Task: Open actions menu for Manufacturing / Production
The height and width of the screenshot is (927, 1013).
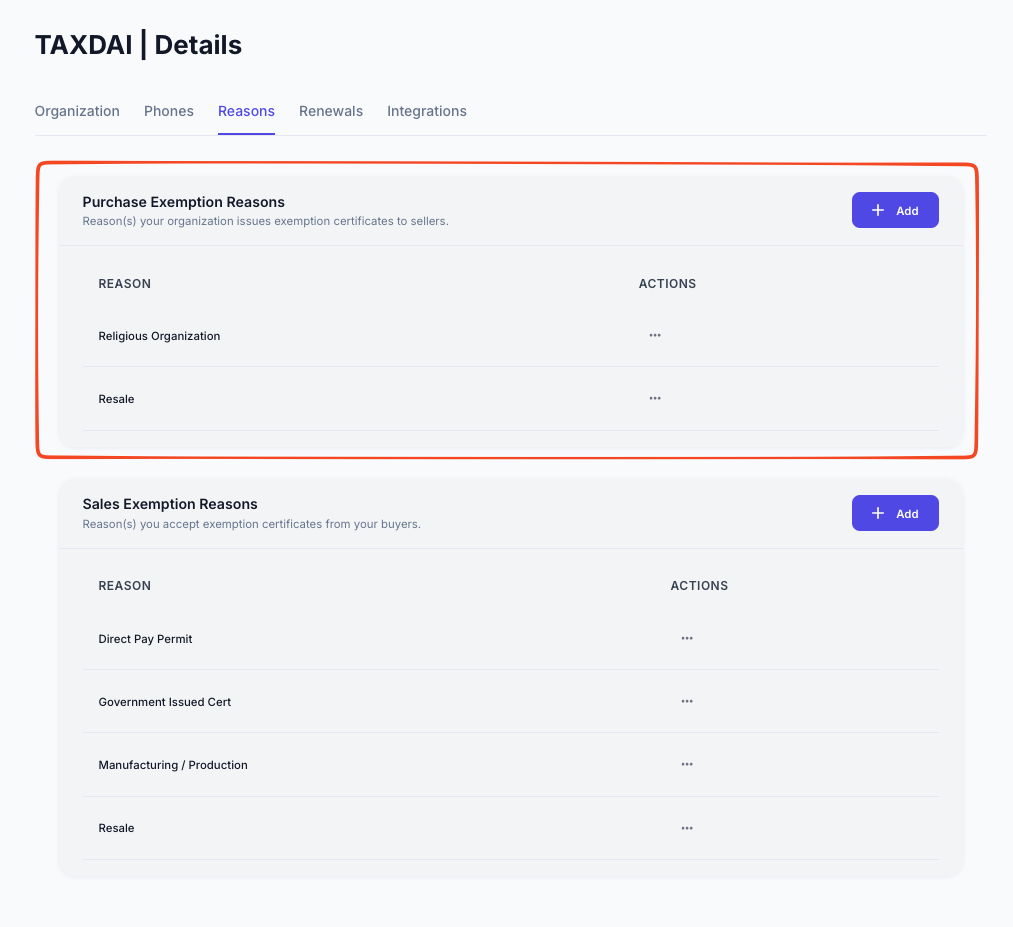Action: 687,764
